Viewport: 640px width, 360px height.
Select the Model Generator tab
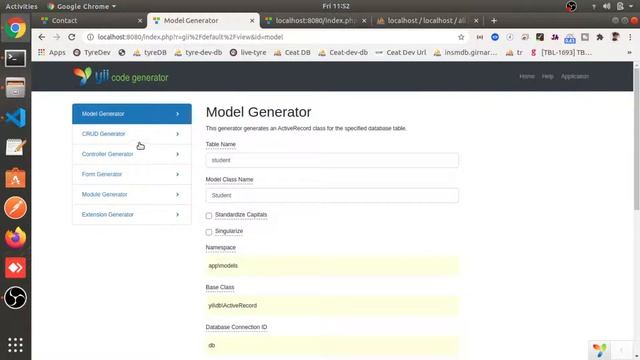[x=203, y=20]
